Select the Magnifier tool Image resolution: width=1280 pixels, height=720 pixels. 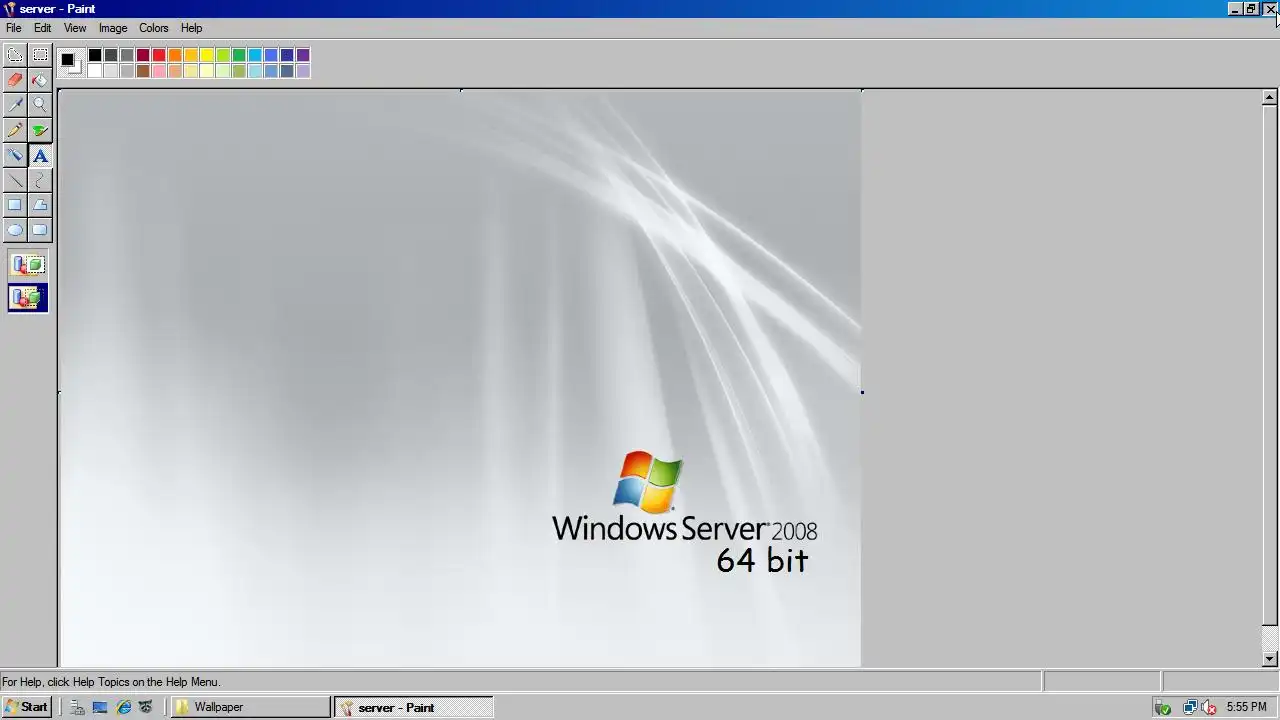[40, 105]
